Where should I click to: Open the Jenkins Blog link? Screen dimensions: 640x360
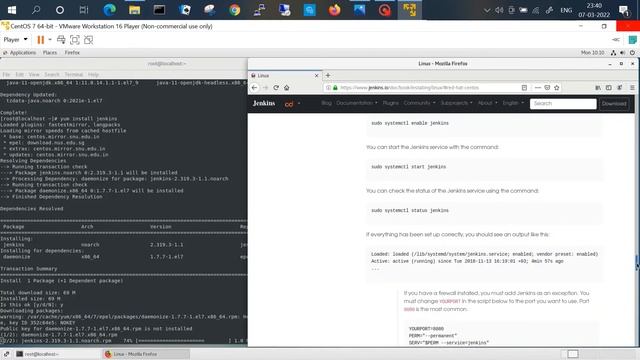(x=326, y=103)
